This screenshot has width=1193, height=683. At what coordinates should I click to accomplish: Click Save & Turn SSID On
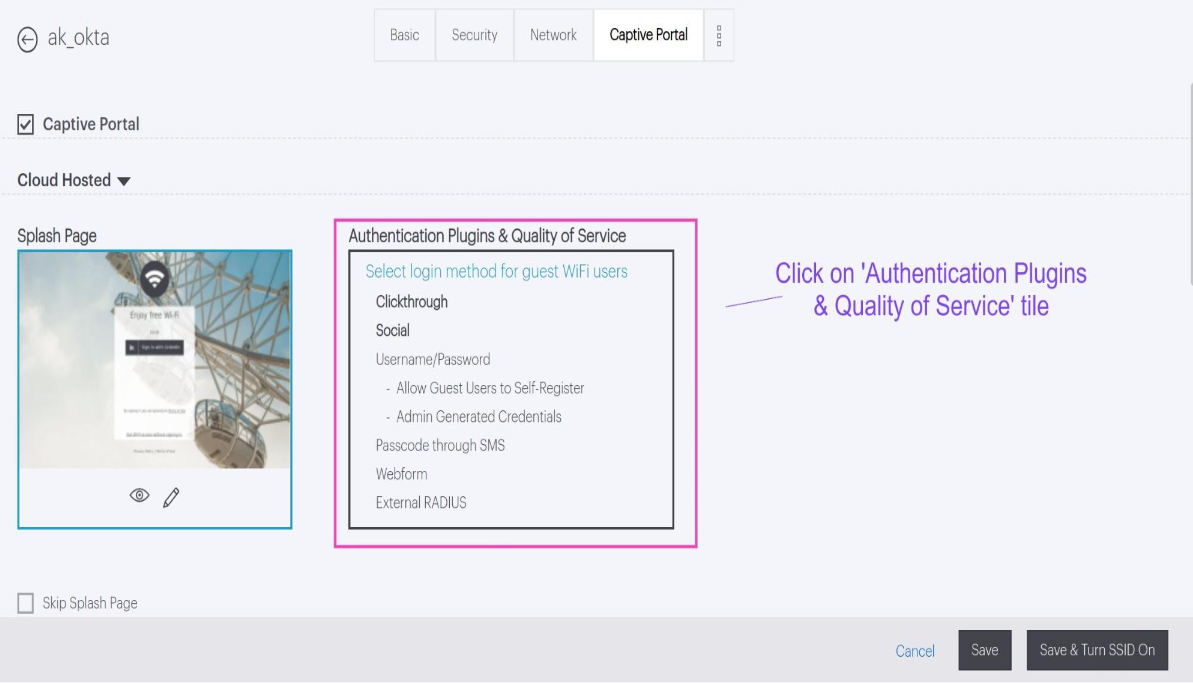pos(1097,650)
